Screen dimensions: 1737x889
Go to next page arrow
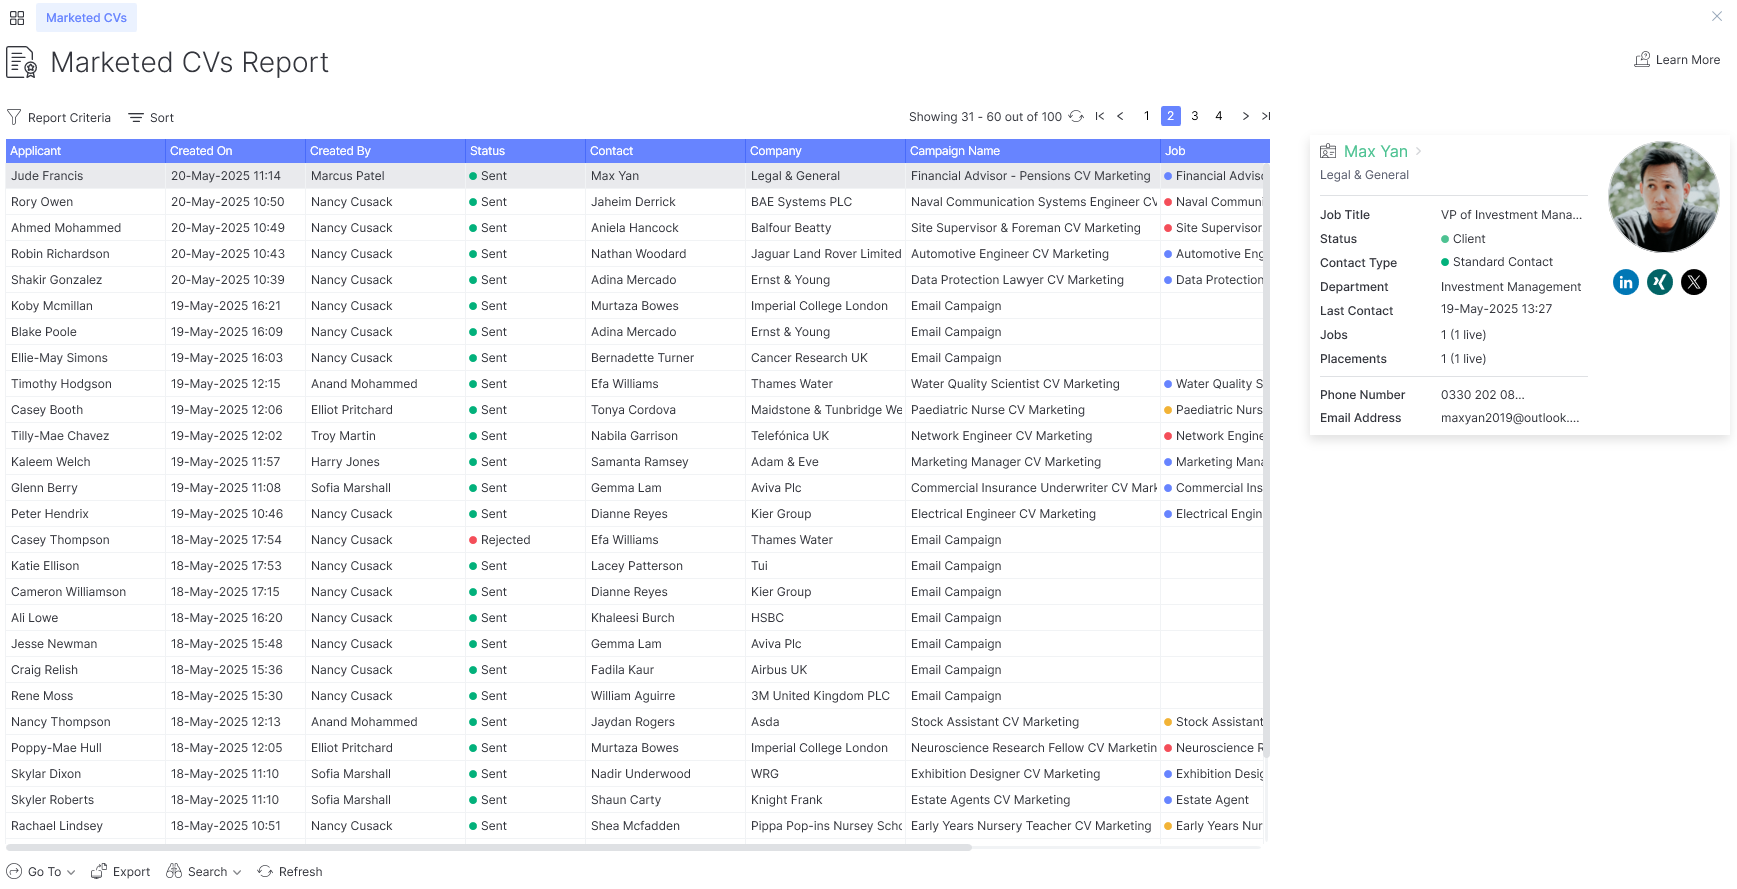click(x=1245, y=116)
